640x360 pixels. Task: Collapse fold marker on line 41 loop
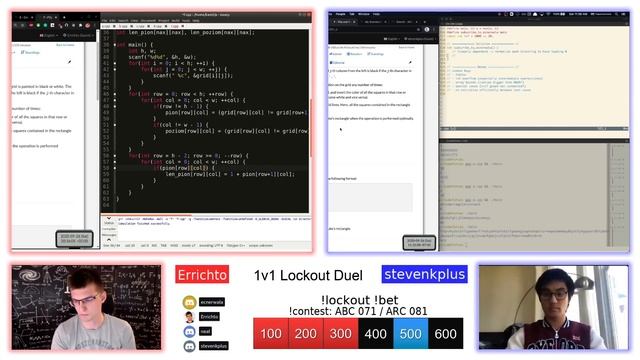click(x=115, y=63)
